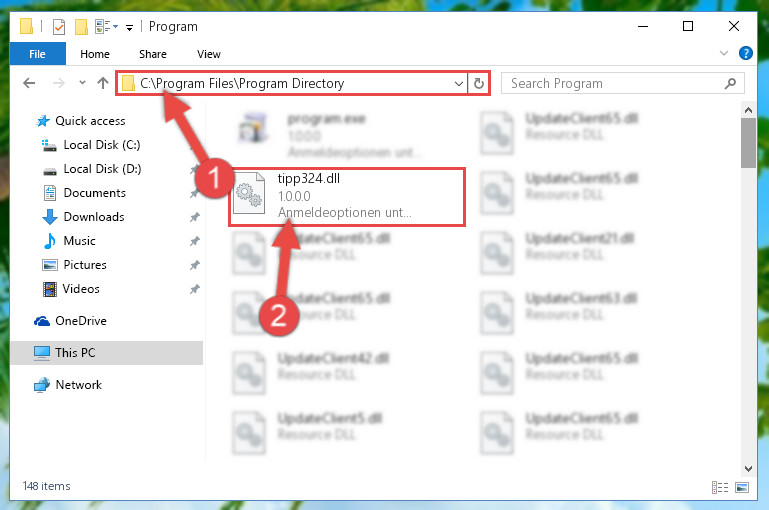This screenshot has width=769, height=510.
Task: Open the Recent locations dropdown arrow
Action: (x=82, y=83)
